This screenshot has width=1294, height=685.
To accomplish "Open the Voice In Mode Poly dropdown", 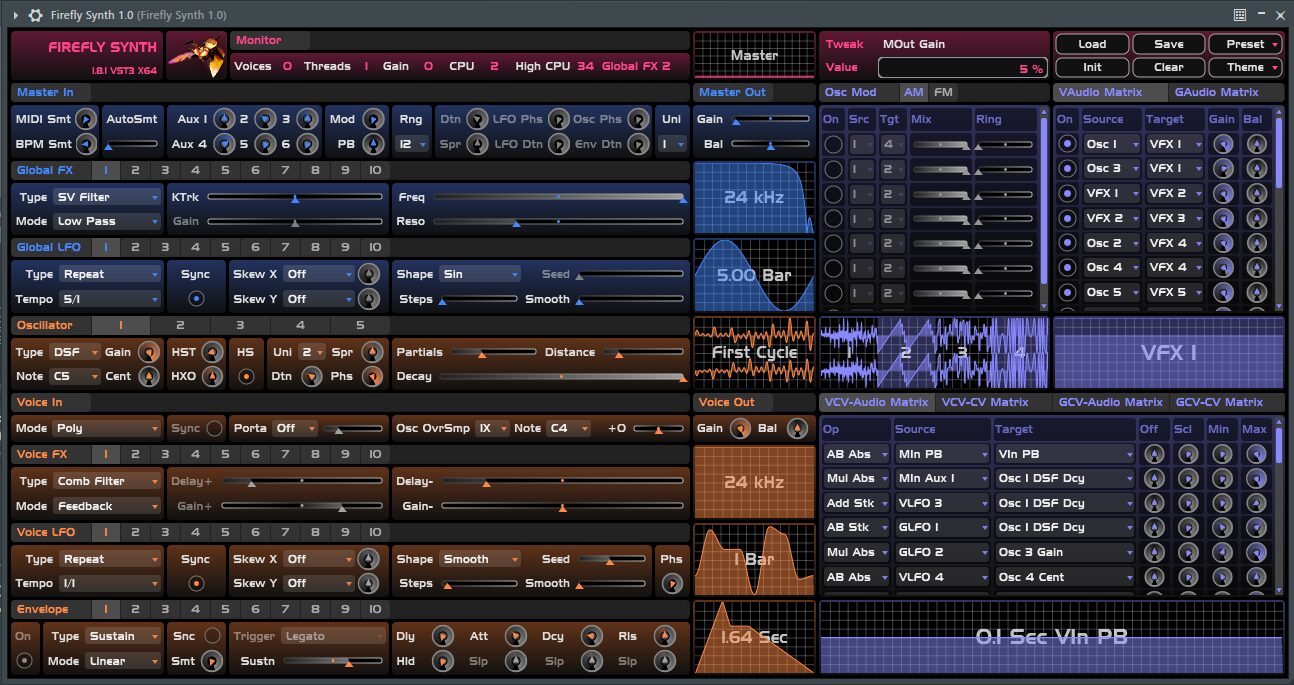I will (107, 428).
